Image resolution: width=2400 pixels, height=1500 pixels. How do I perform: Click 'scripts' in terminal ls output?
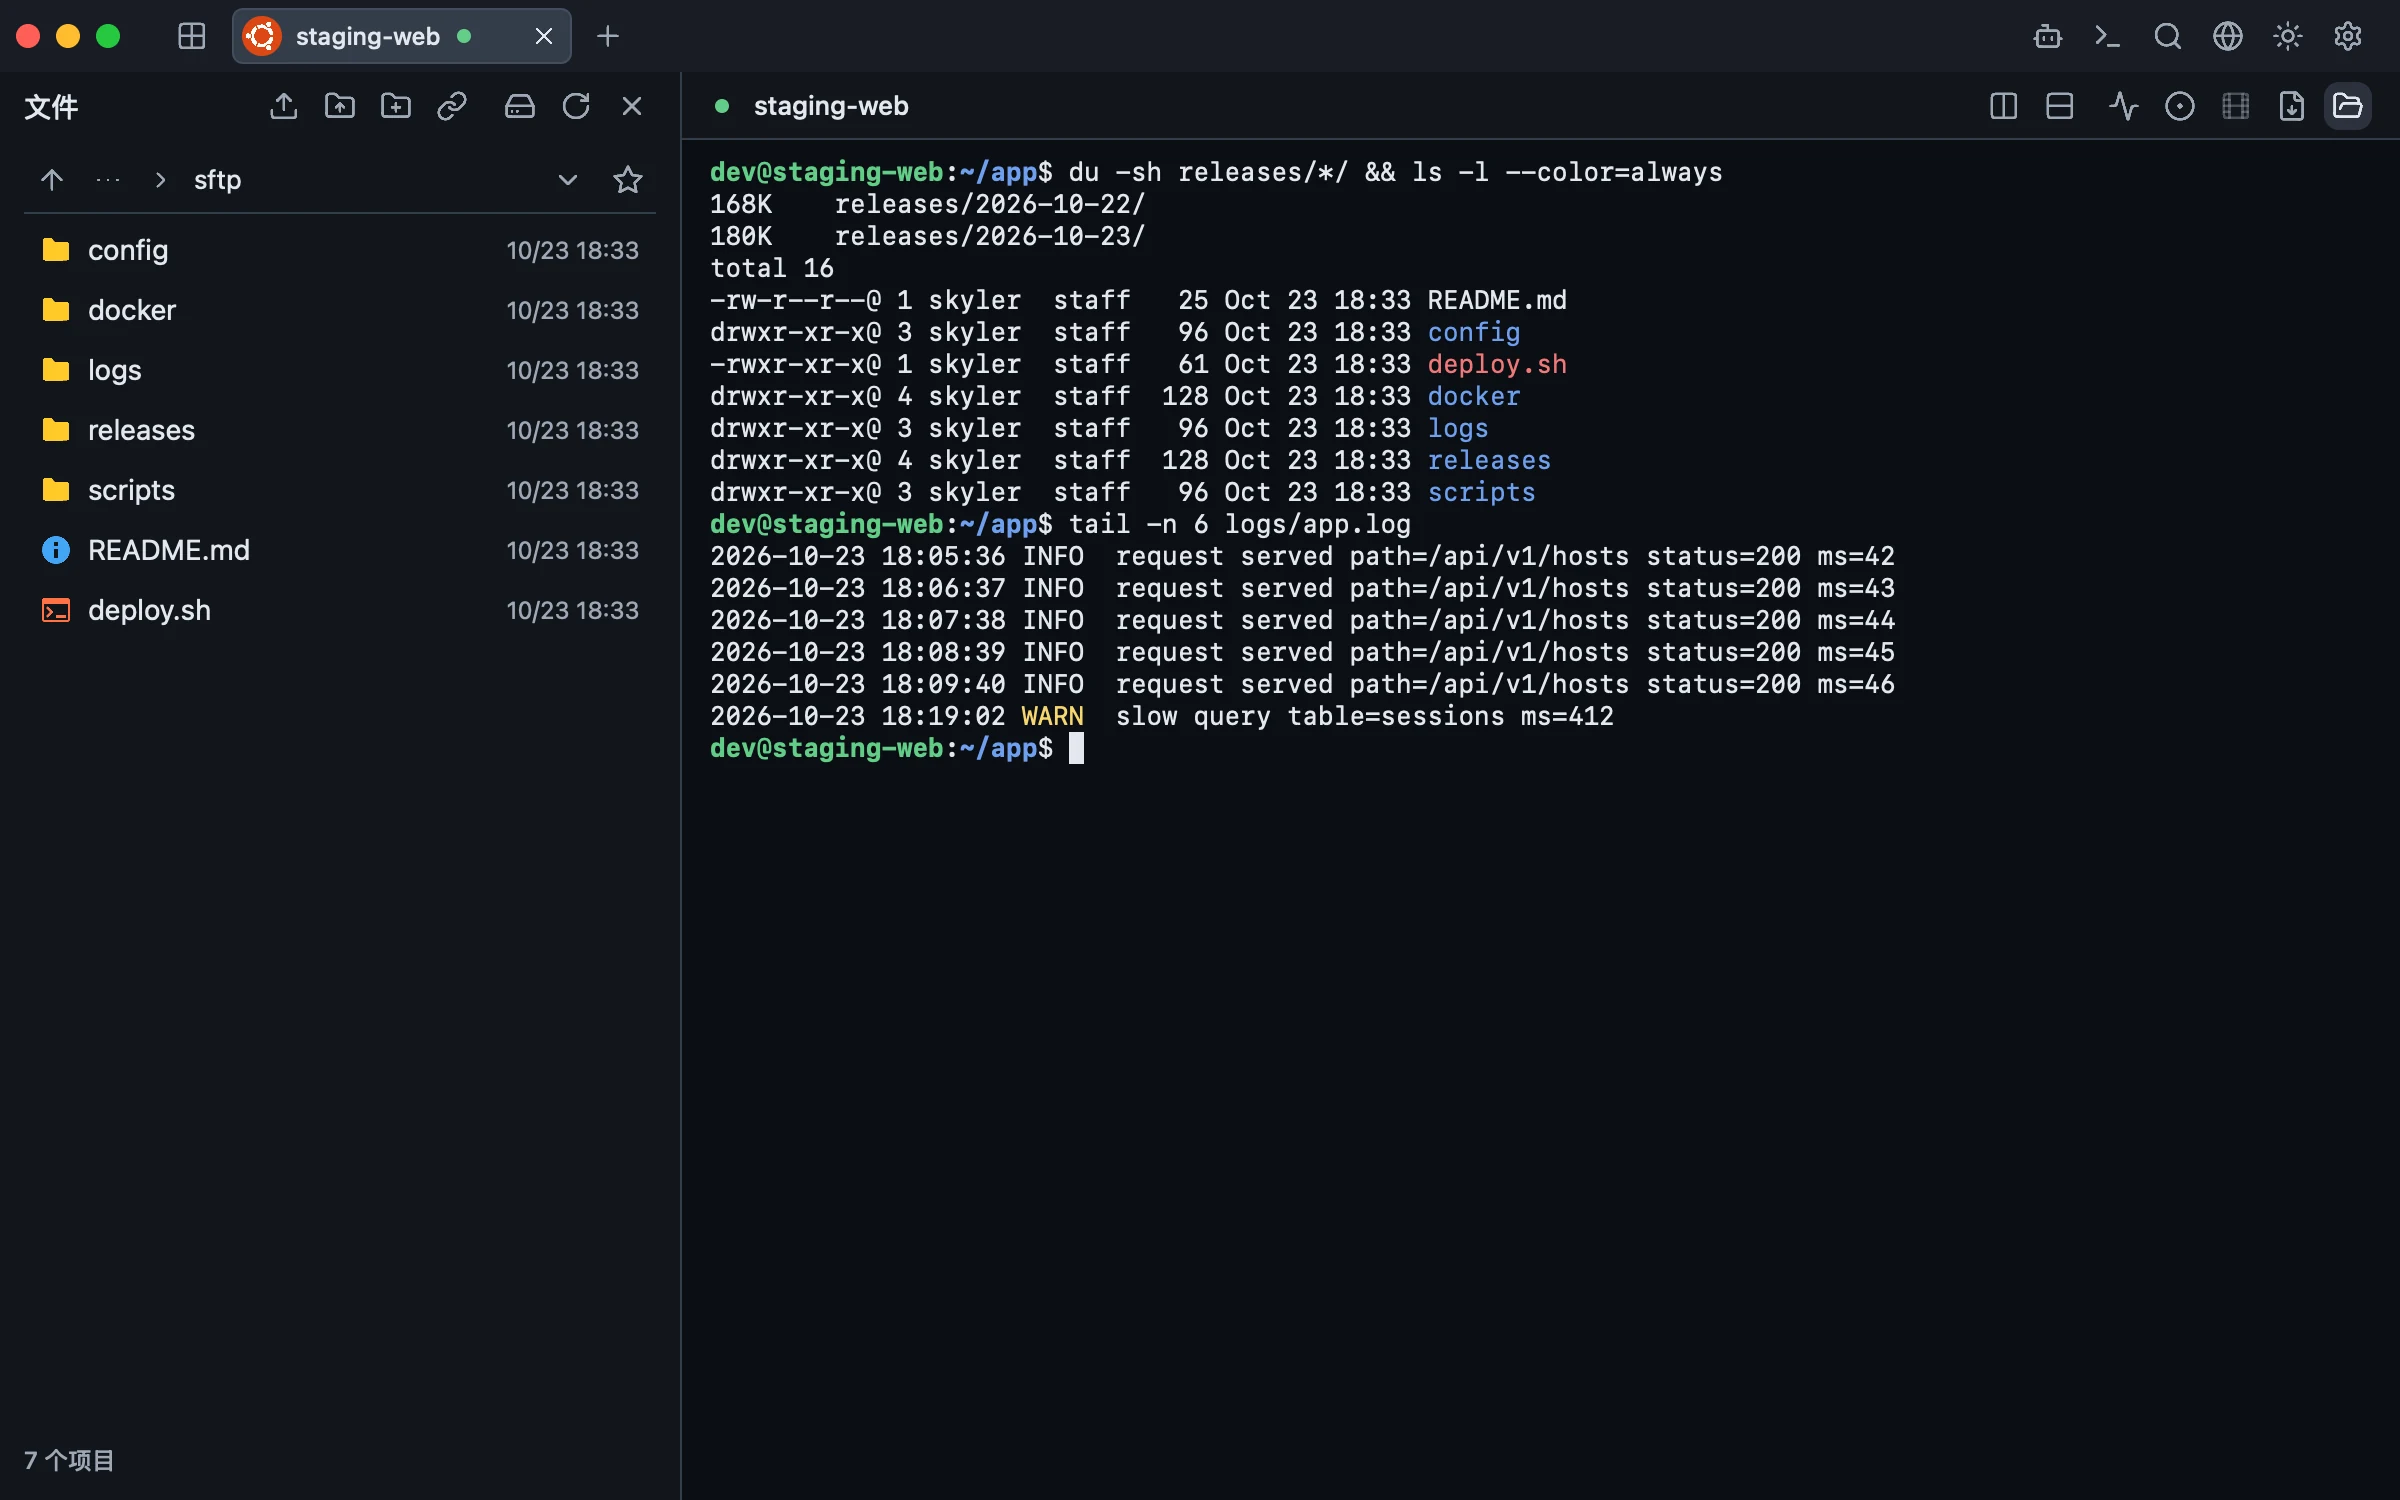(x=1481, y=492)
